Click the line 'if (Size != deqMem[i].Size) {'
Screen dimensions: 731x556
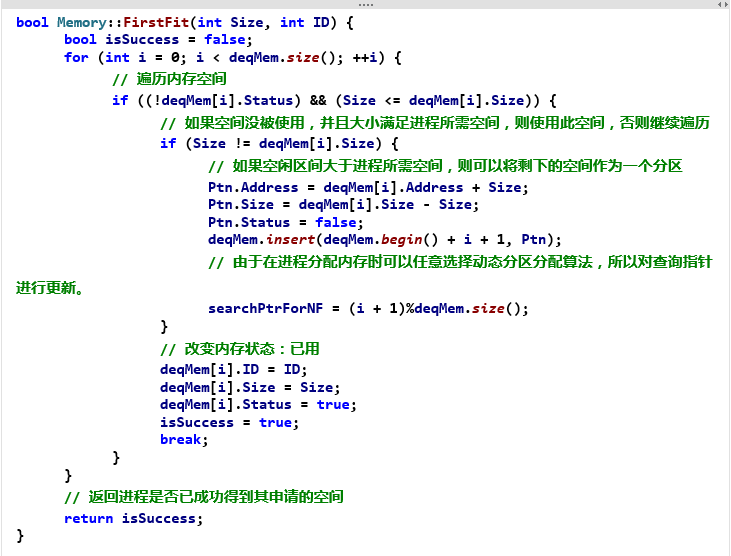point(279,143)
